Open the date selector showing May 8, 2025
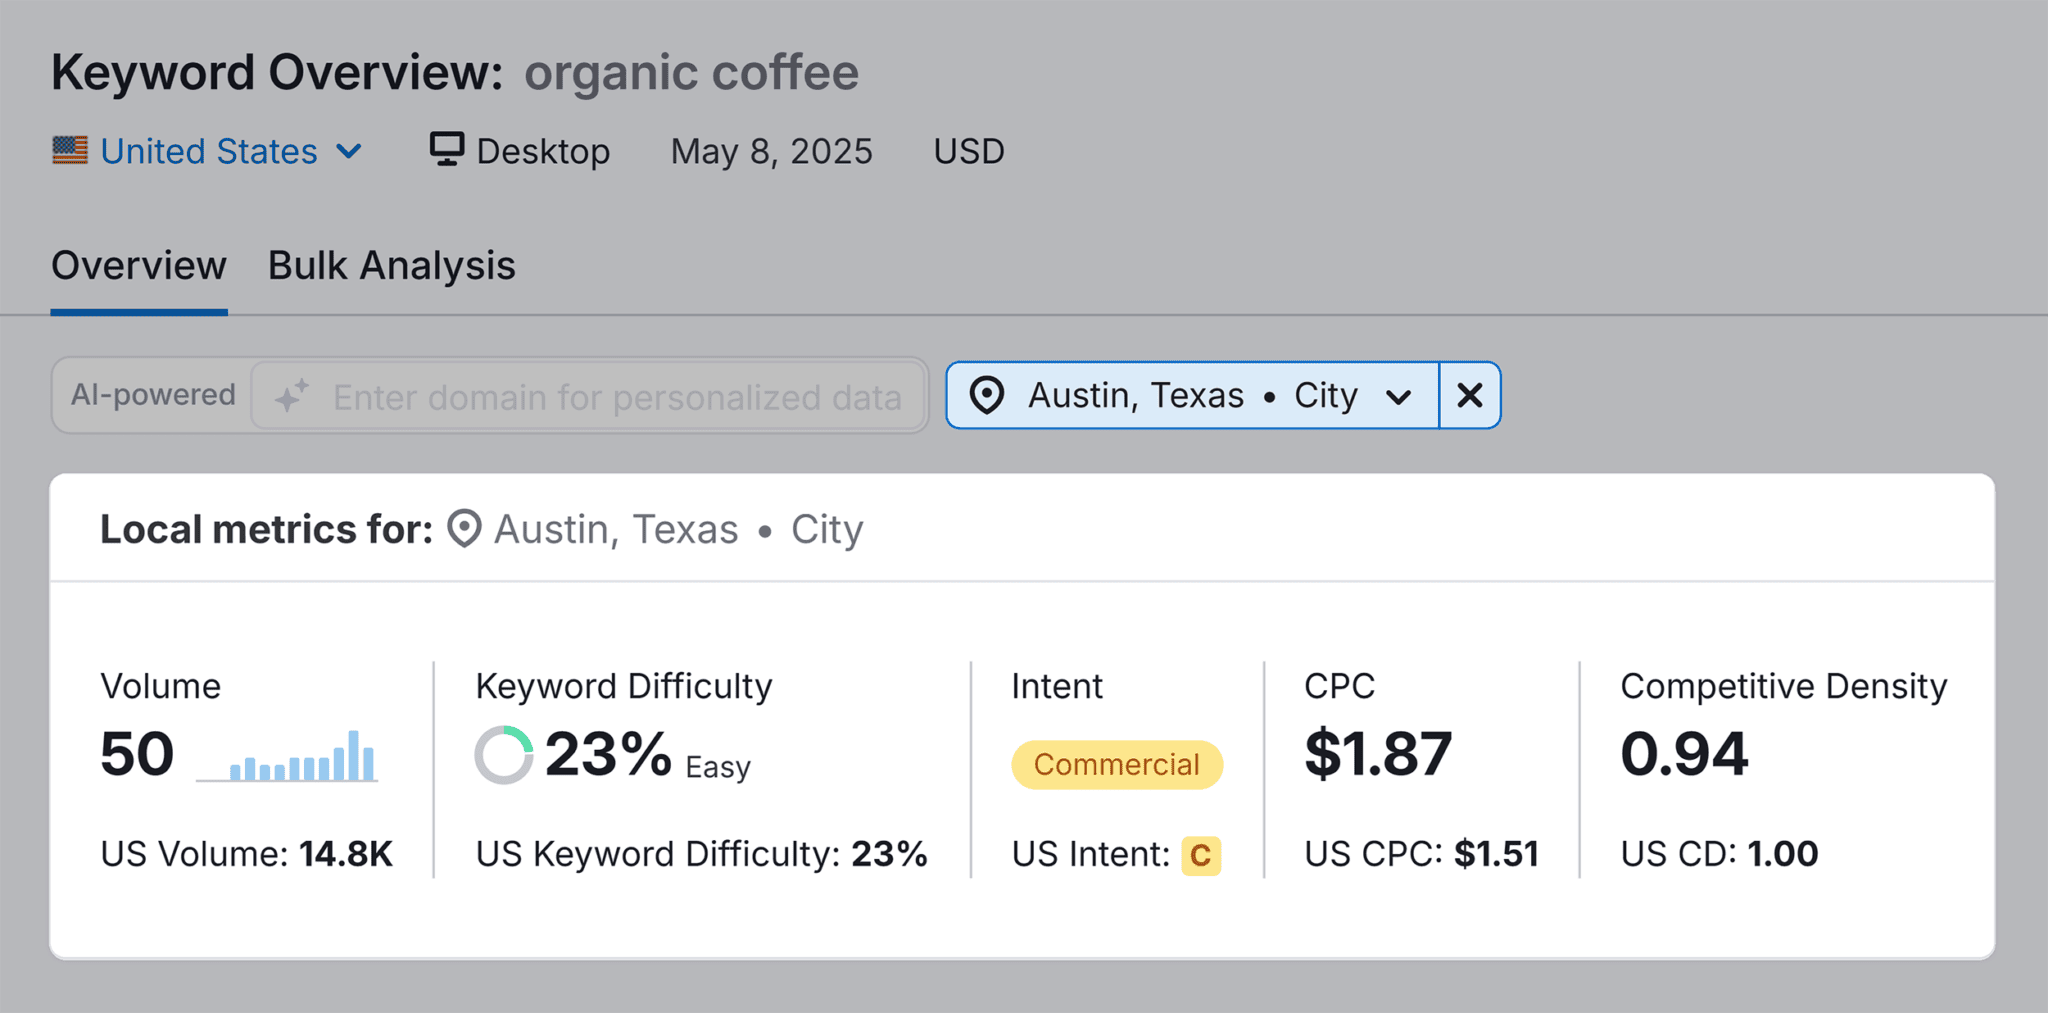This screenshot has height=1013, width=2048. 771,151
